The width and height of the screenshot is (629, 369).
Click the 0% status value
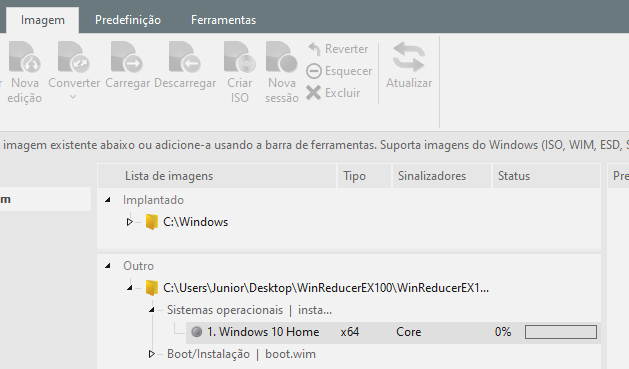503,332
